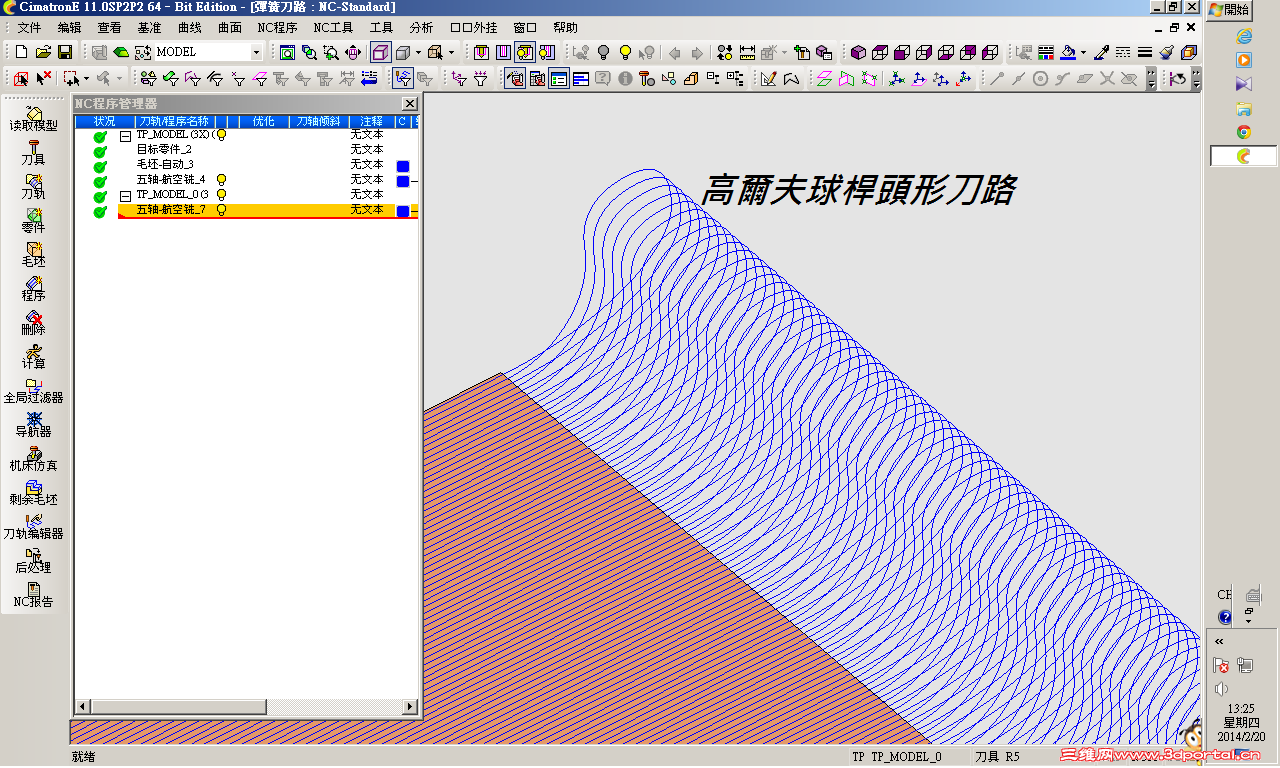This screenshot has width=1280, height=768.
Task: Open the NC程序 menu
Action: pos(277,27)
